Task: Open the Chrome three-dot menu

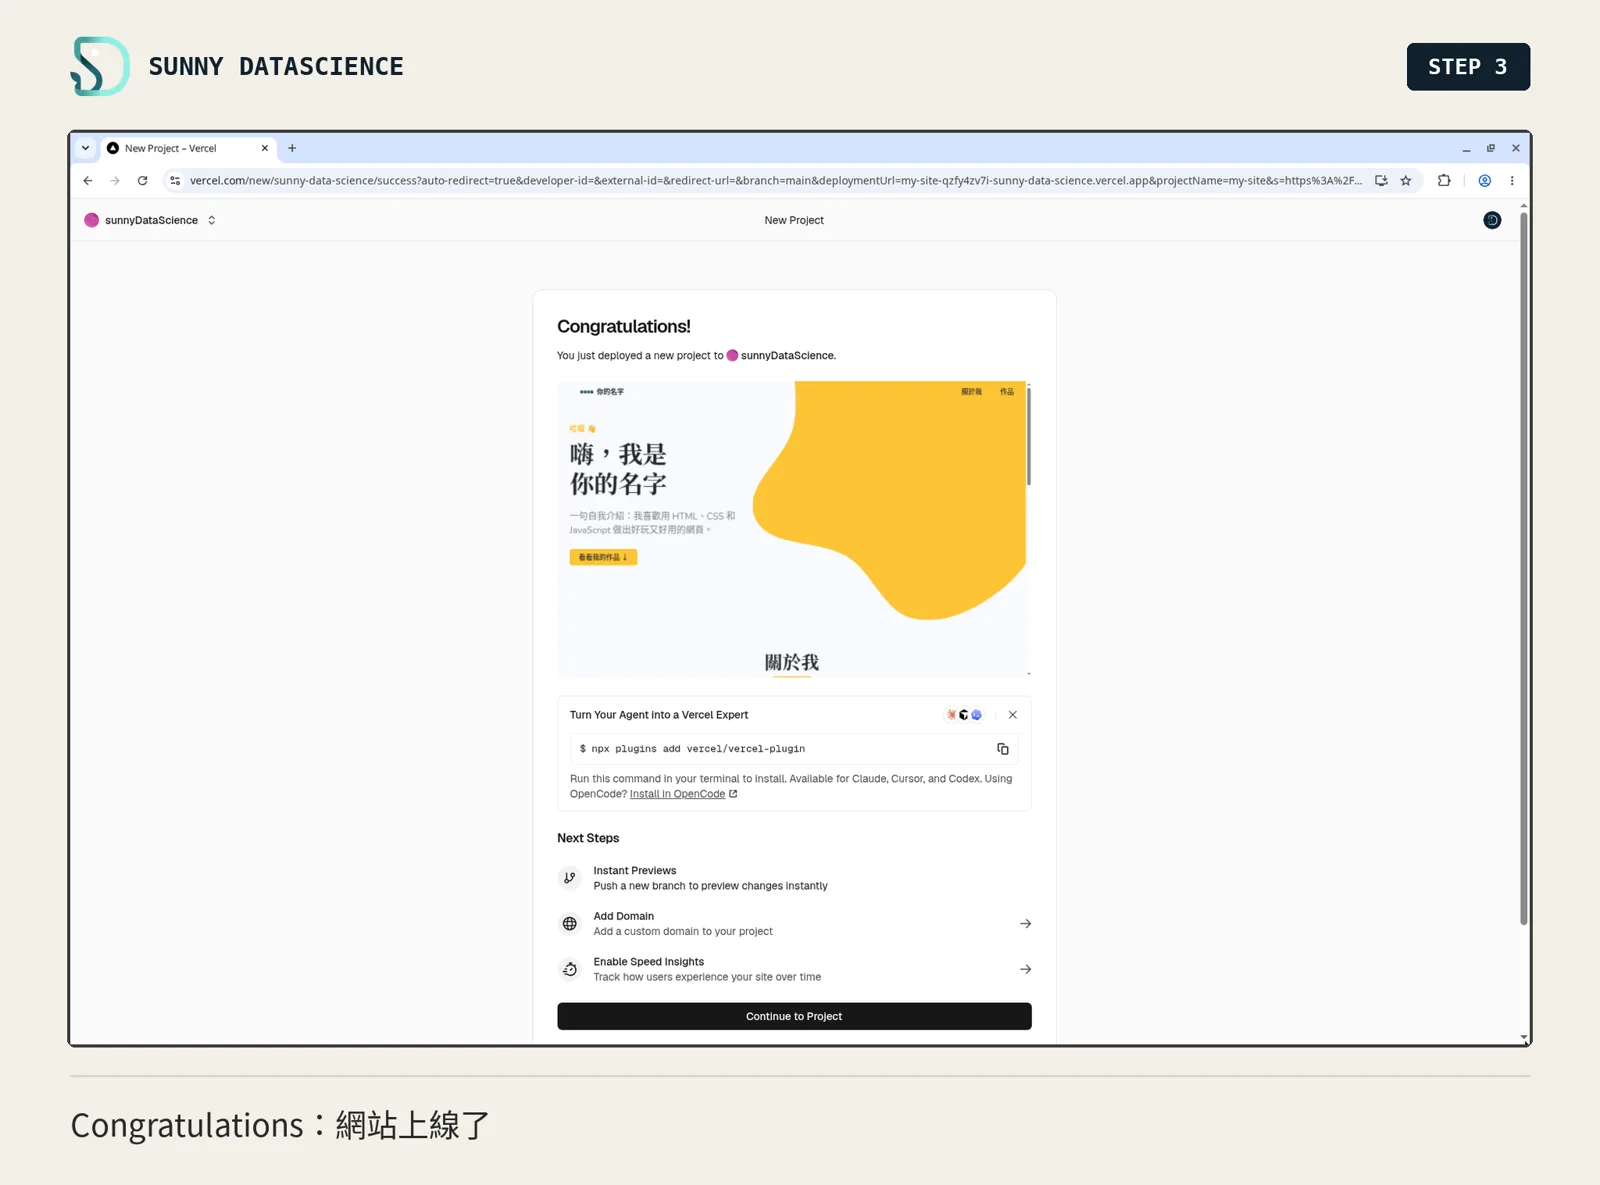Action: coord(1512,181)
